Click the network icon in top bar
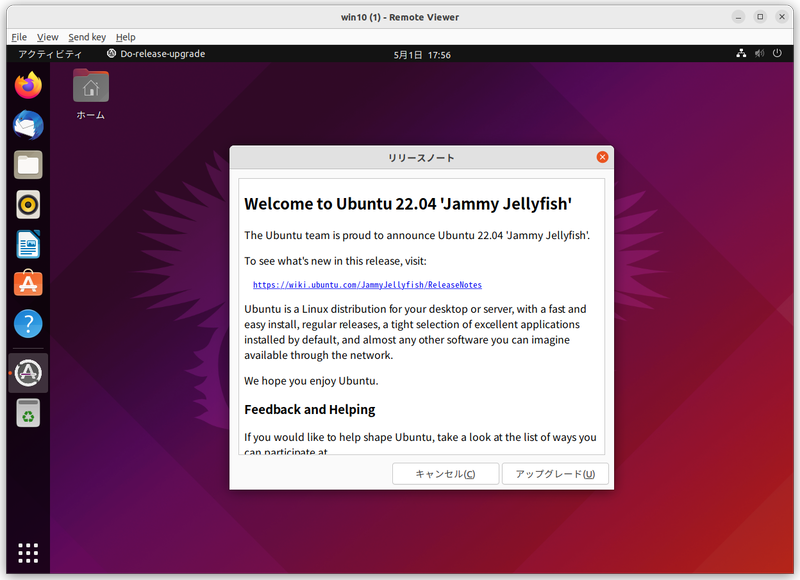 coord(741,54)
